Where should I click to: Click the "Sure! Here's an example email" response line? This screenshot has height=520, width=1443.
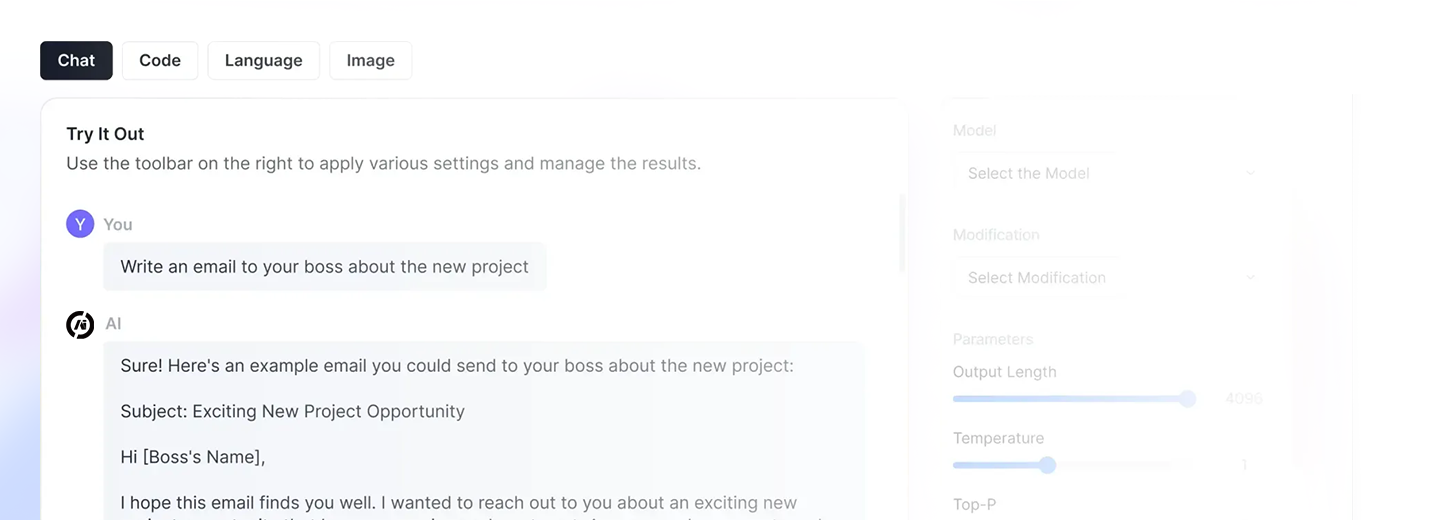(456, 365)
